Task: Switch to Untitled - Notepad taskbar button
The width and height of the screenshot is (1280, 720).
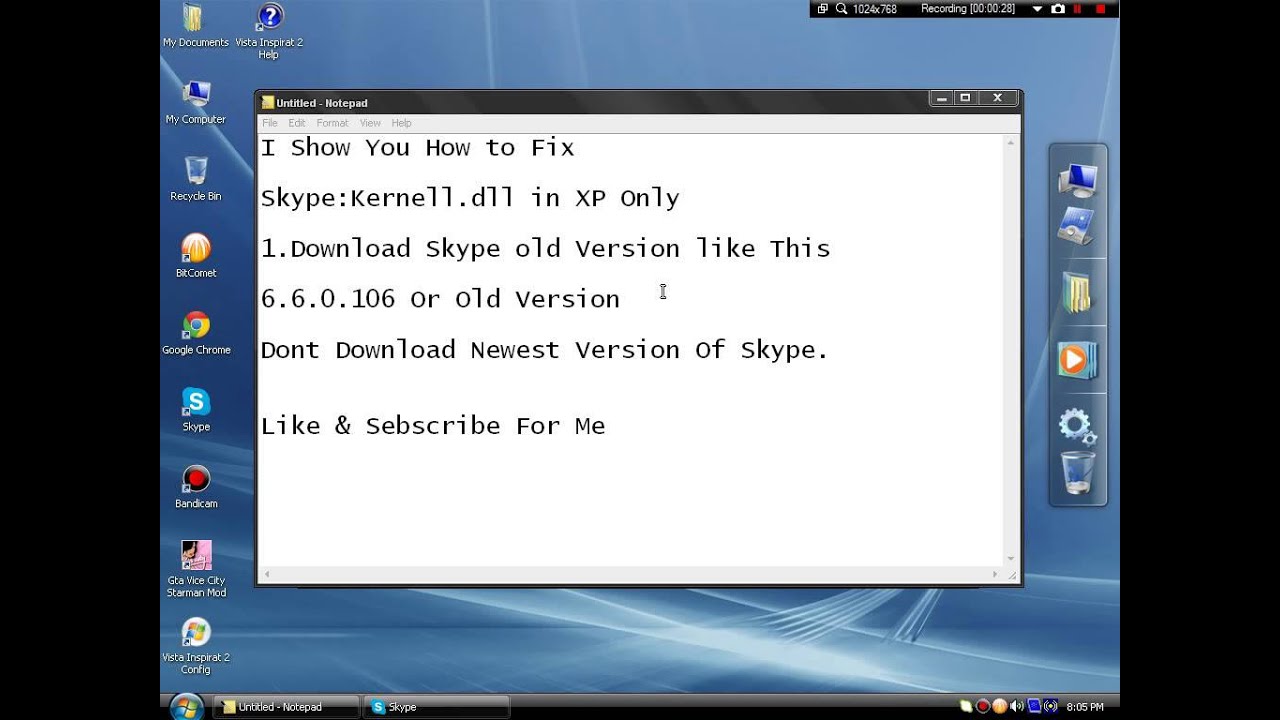Action: tap(287, 707)
